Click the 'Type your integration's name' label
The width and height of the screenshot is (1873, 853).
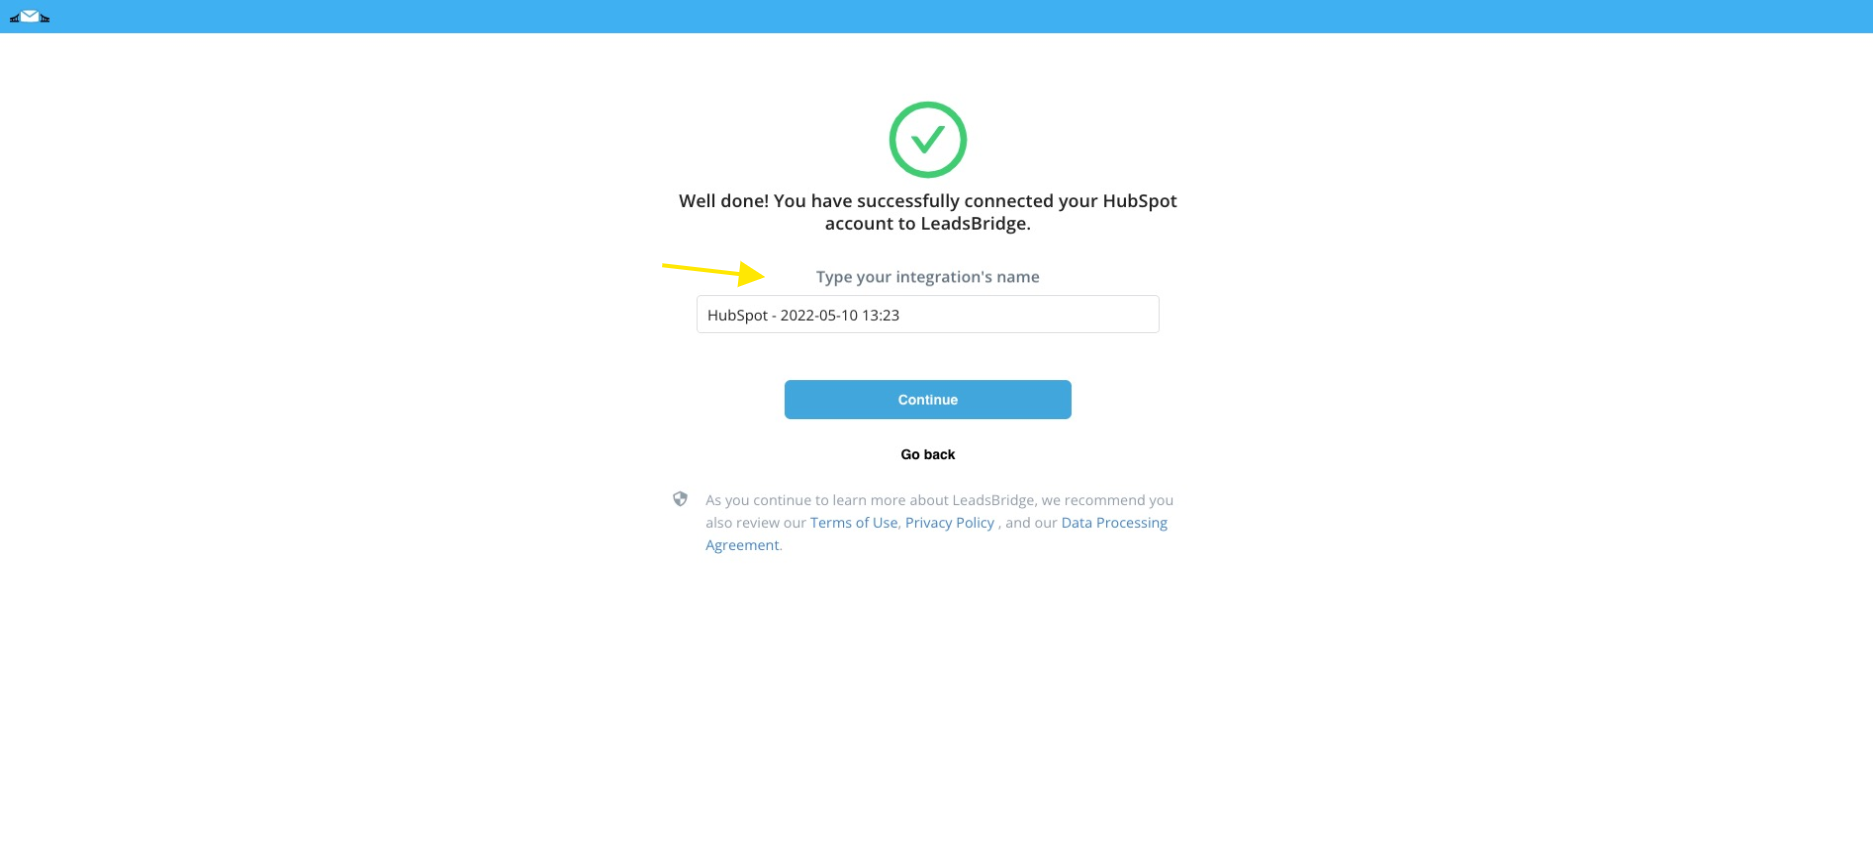click(x=927, y=277)
